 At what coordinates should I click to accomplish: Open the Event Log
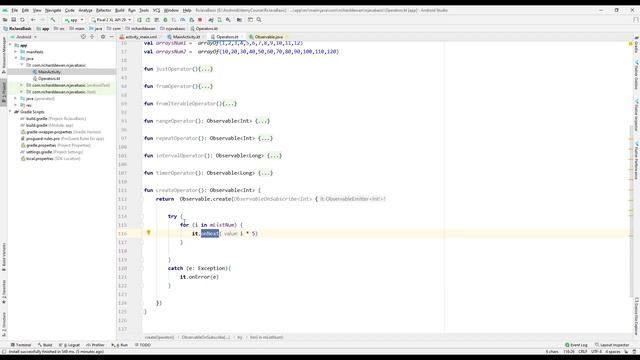click(576, 345)
